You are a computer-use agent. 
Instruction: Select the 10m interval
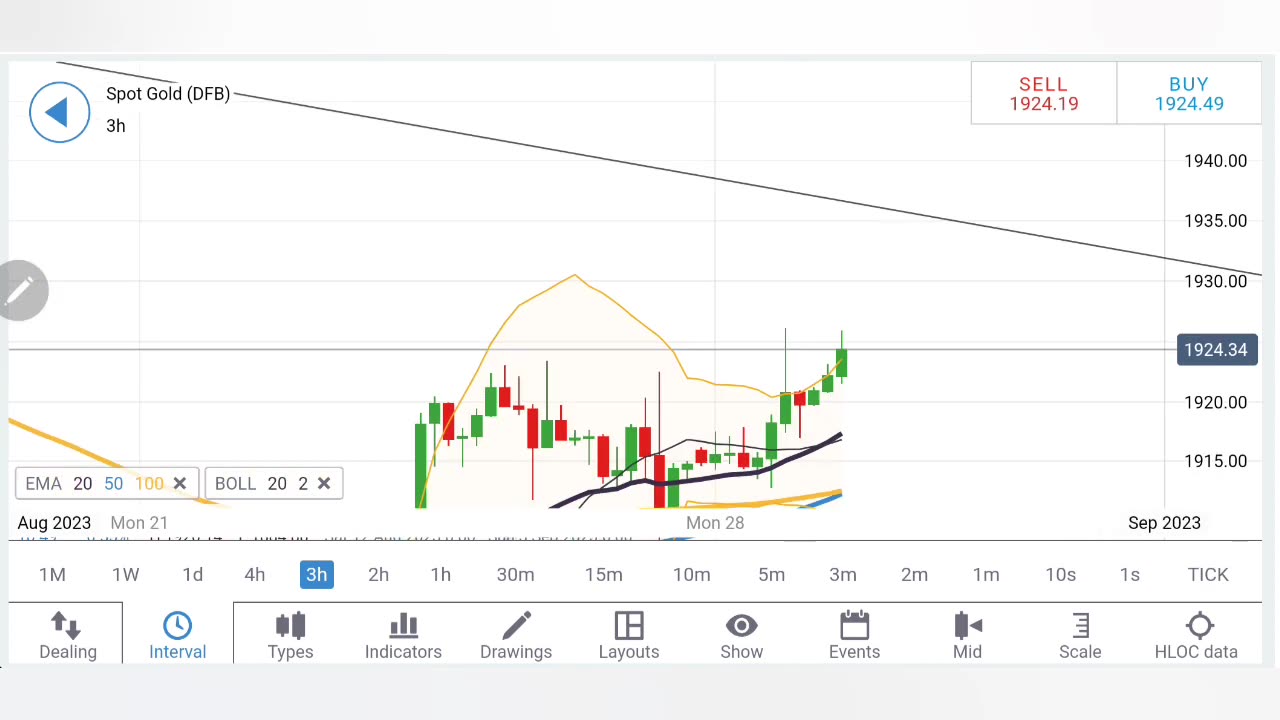tap(691, 575)
